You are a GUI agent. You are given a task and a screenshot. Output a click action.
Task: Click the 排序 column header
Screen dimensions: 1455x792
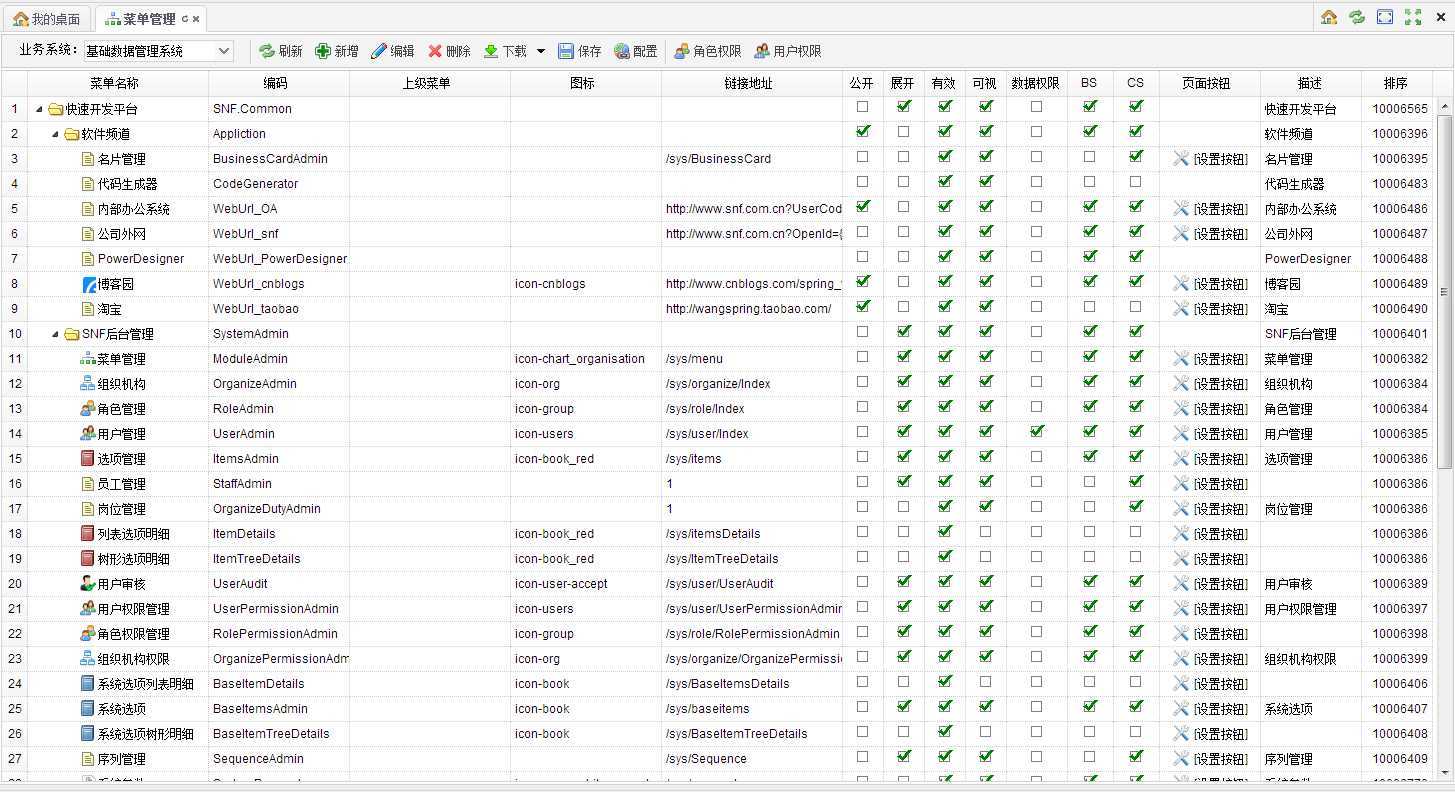[1396, 83]
